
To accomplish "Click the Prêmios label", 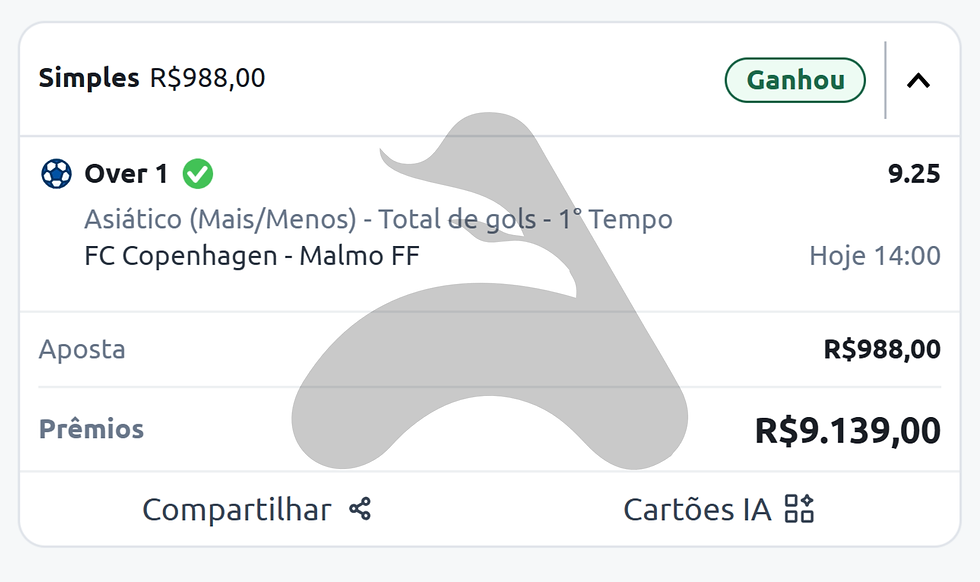I will (x=91, y=429).
